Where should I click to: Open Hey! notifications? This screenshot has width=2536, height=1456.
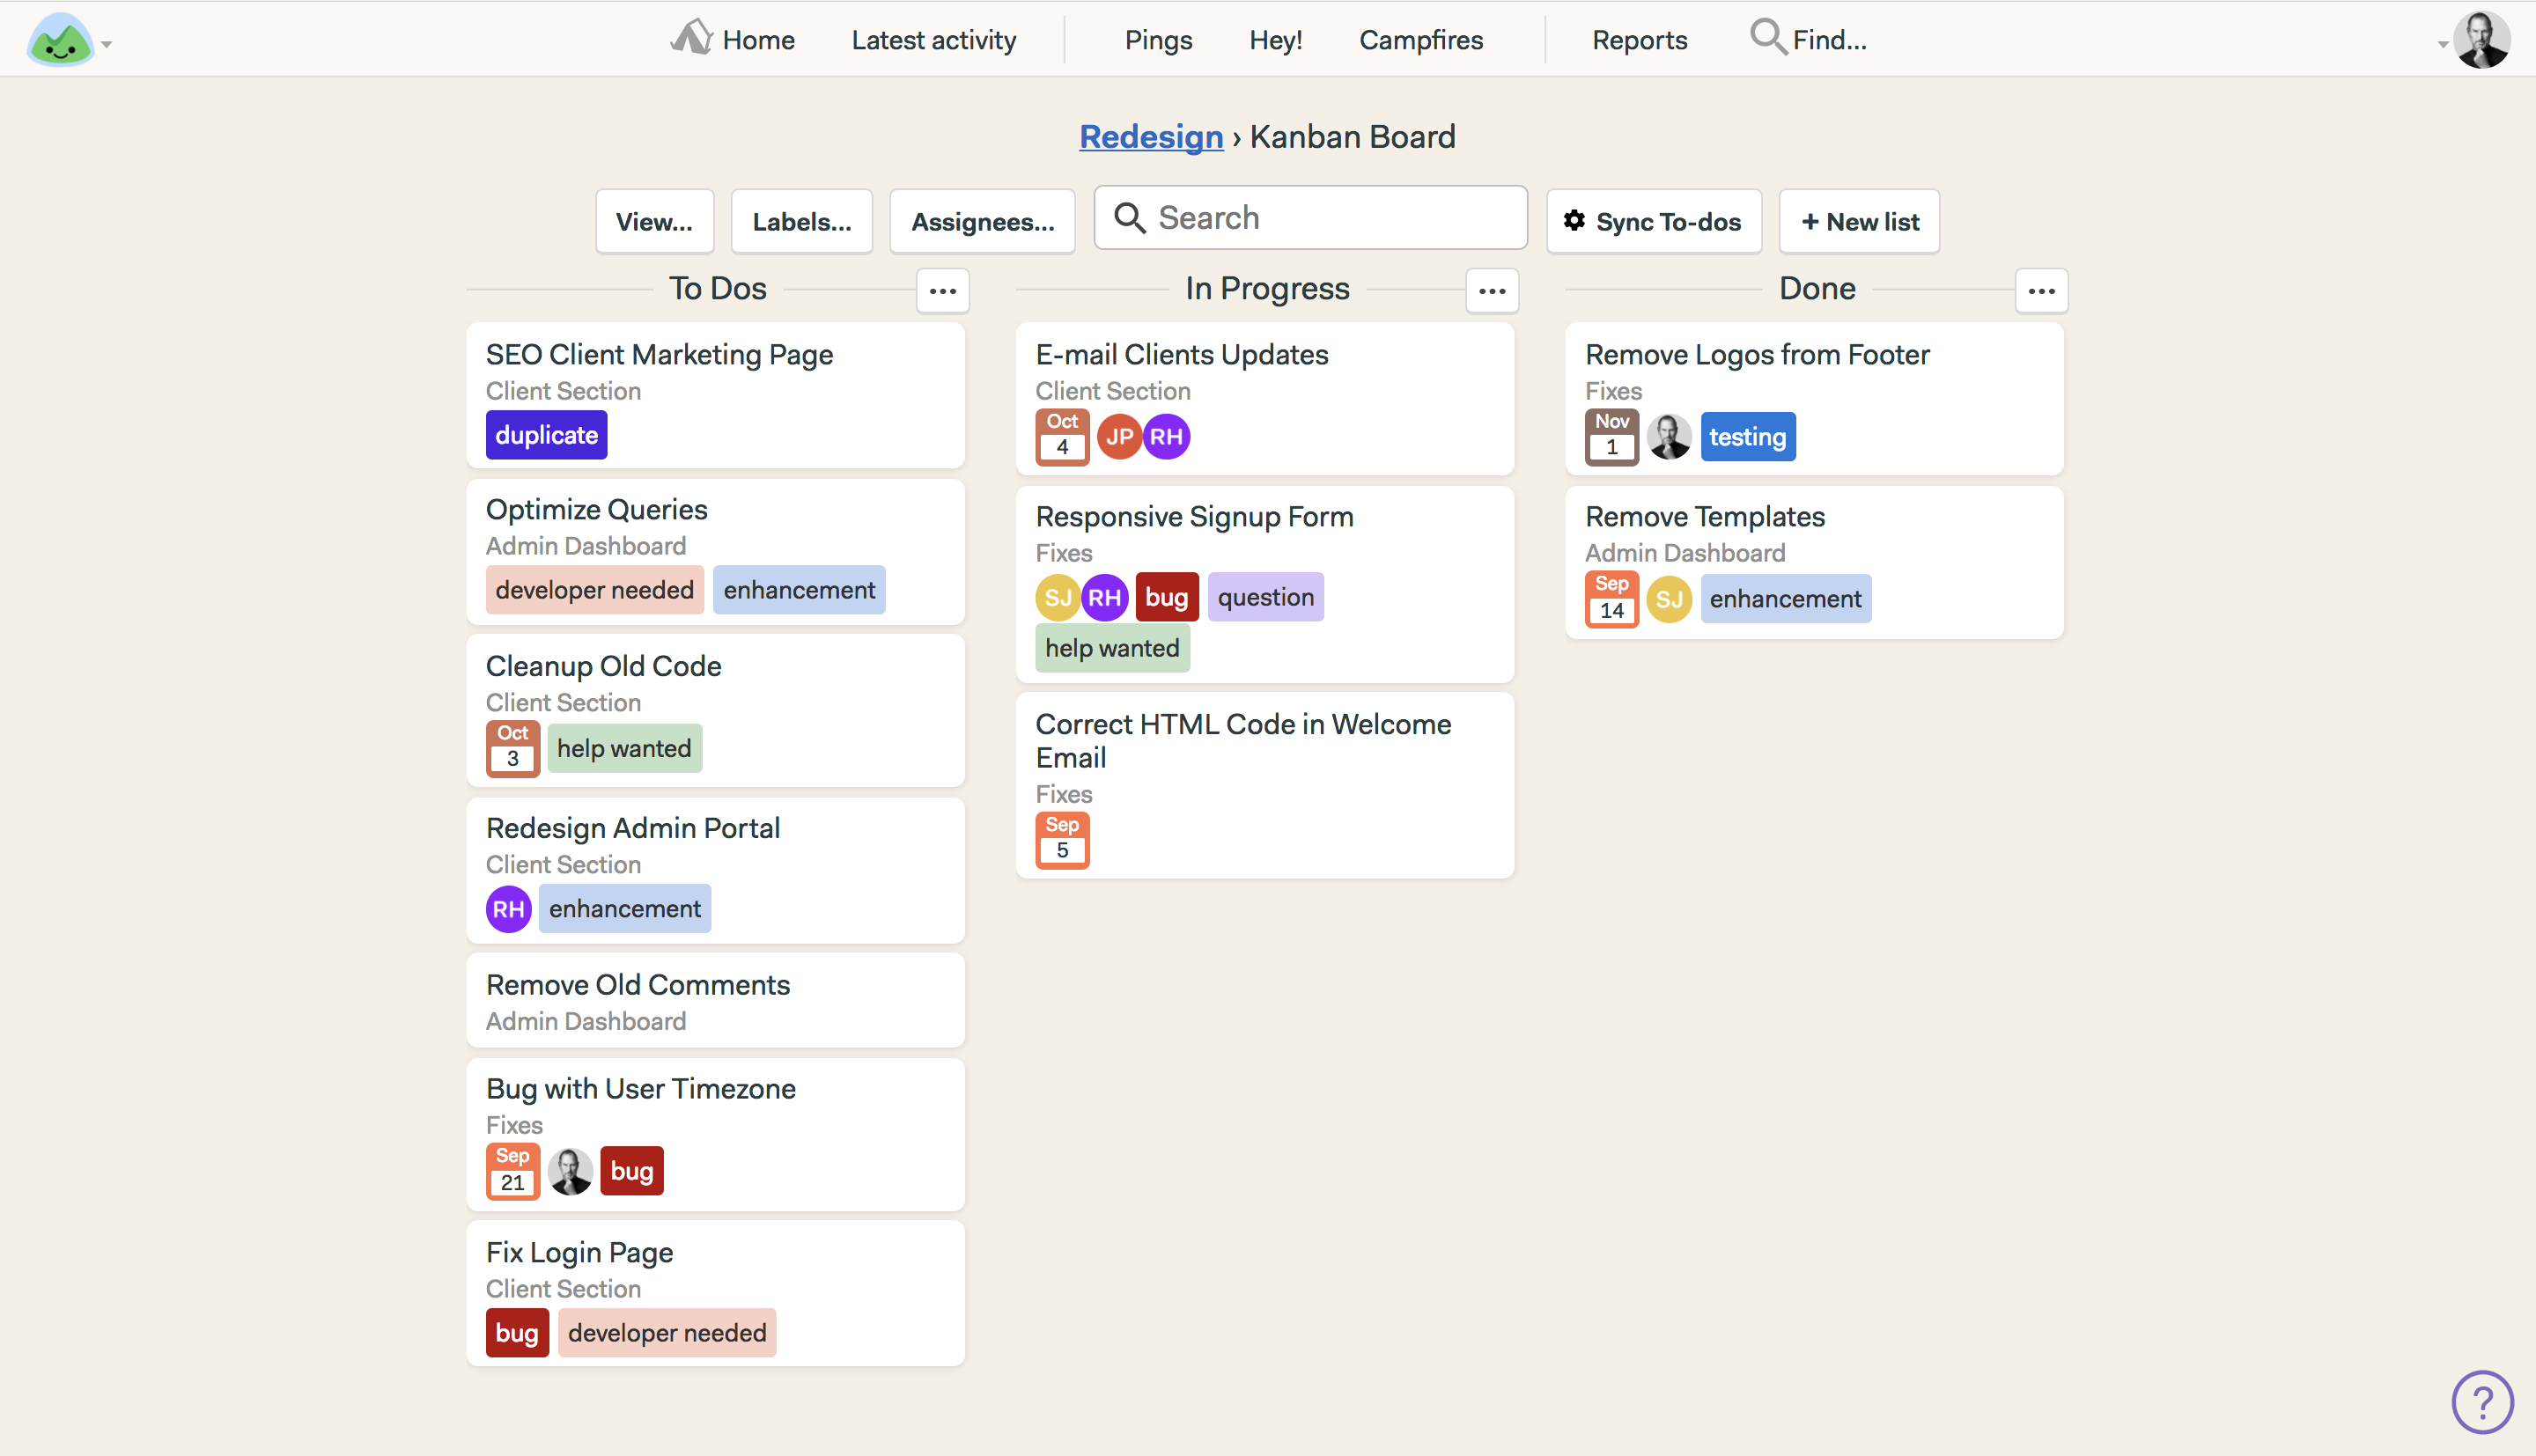tap(1277, 39)
